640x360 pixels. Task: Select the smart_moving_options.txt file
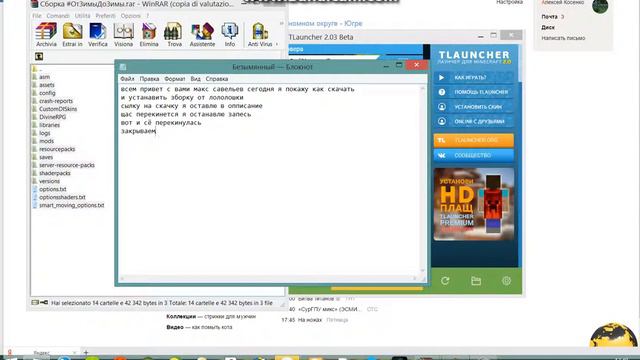[71, 205]
